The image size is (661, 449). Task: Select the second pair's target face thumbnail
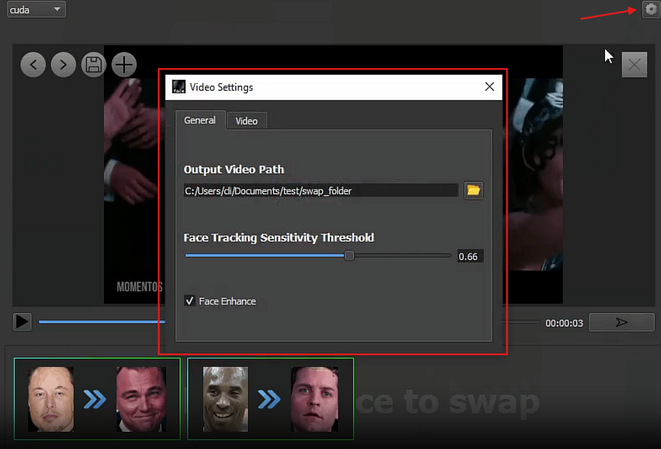click(x=314, y=399)
